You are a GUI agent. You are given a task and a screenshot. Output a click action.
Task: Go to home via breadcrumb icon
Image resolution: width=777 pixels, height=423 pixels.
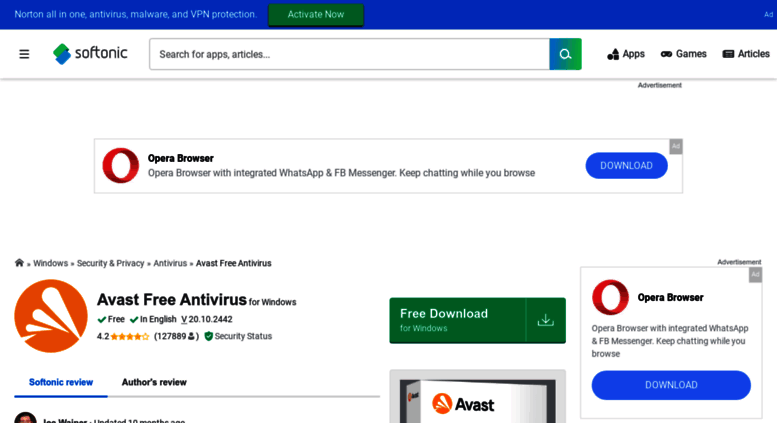pos(19,263)
